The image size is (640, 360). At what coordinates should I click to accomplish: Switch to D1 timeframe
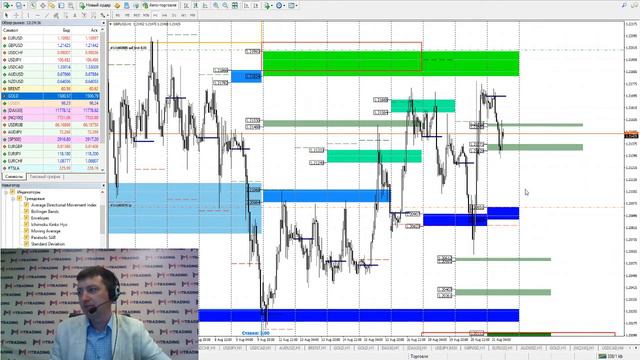(174, 15)
